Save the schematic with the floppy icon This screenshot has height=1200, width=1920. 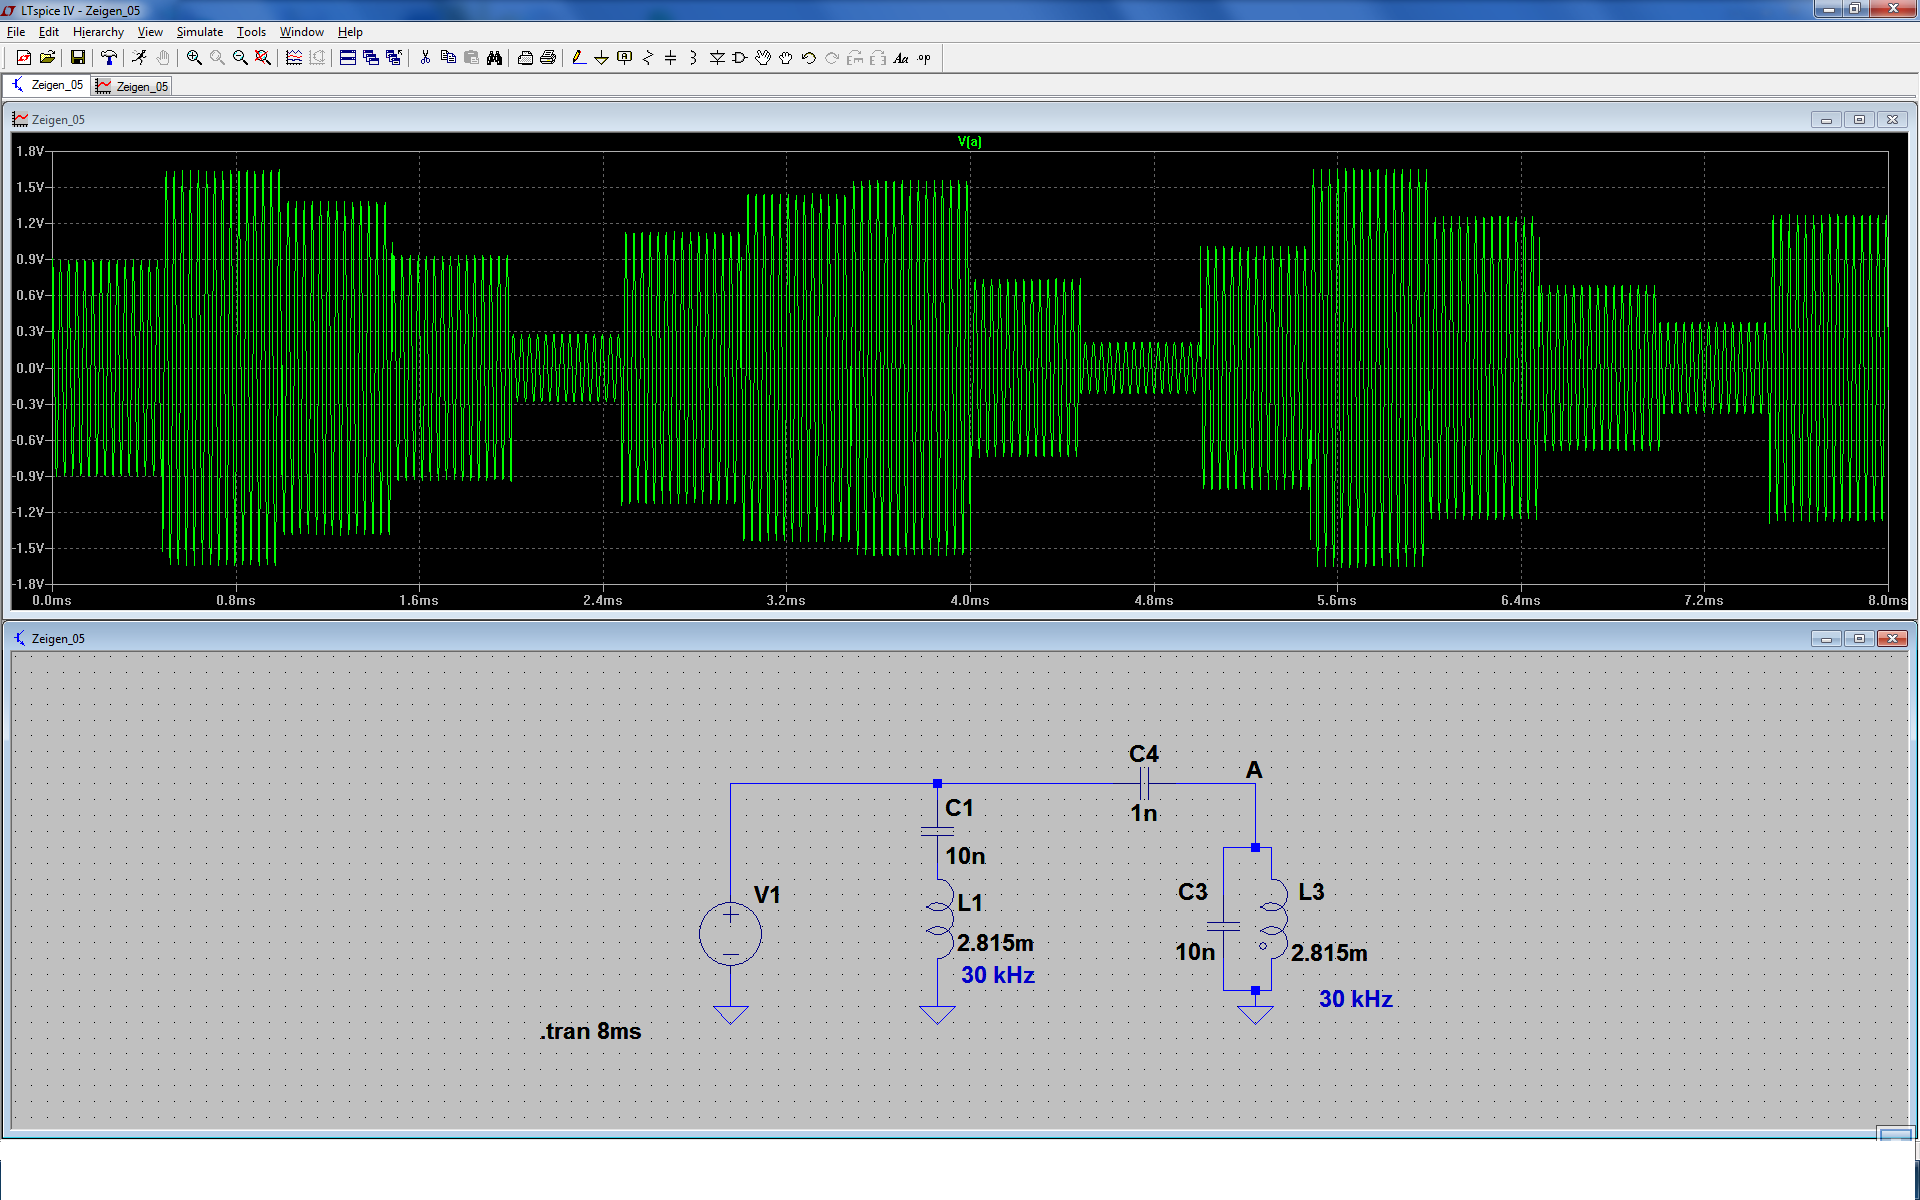pyautogui.click(x=77, y=58)
